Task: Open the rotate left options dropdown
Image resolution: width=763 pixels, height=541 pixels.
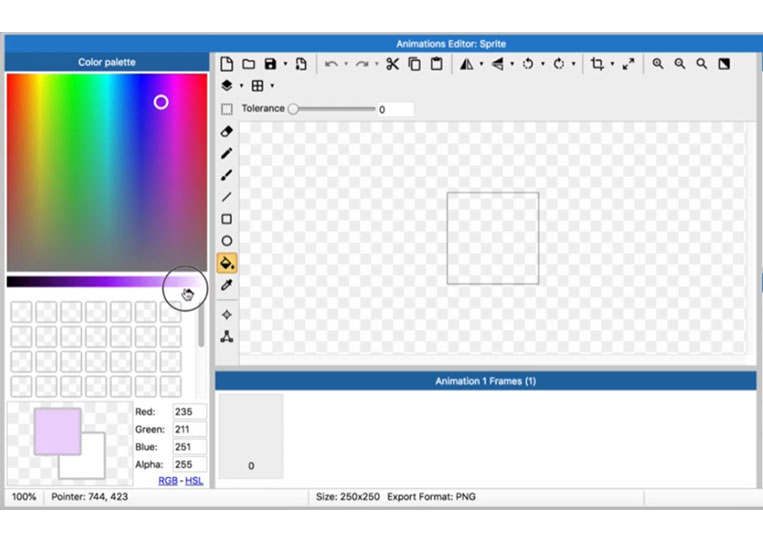Action: pyautogui.click(x=543, y=64)
